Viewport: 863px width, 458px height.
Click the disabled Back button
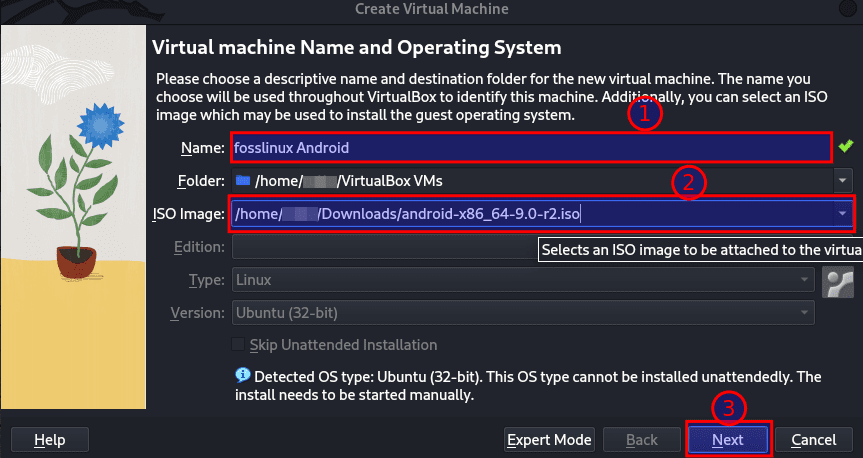point(642,440)
